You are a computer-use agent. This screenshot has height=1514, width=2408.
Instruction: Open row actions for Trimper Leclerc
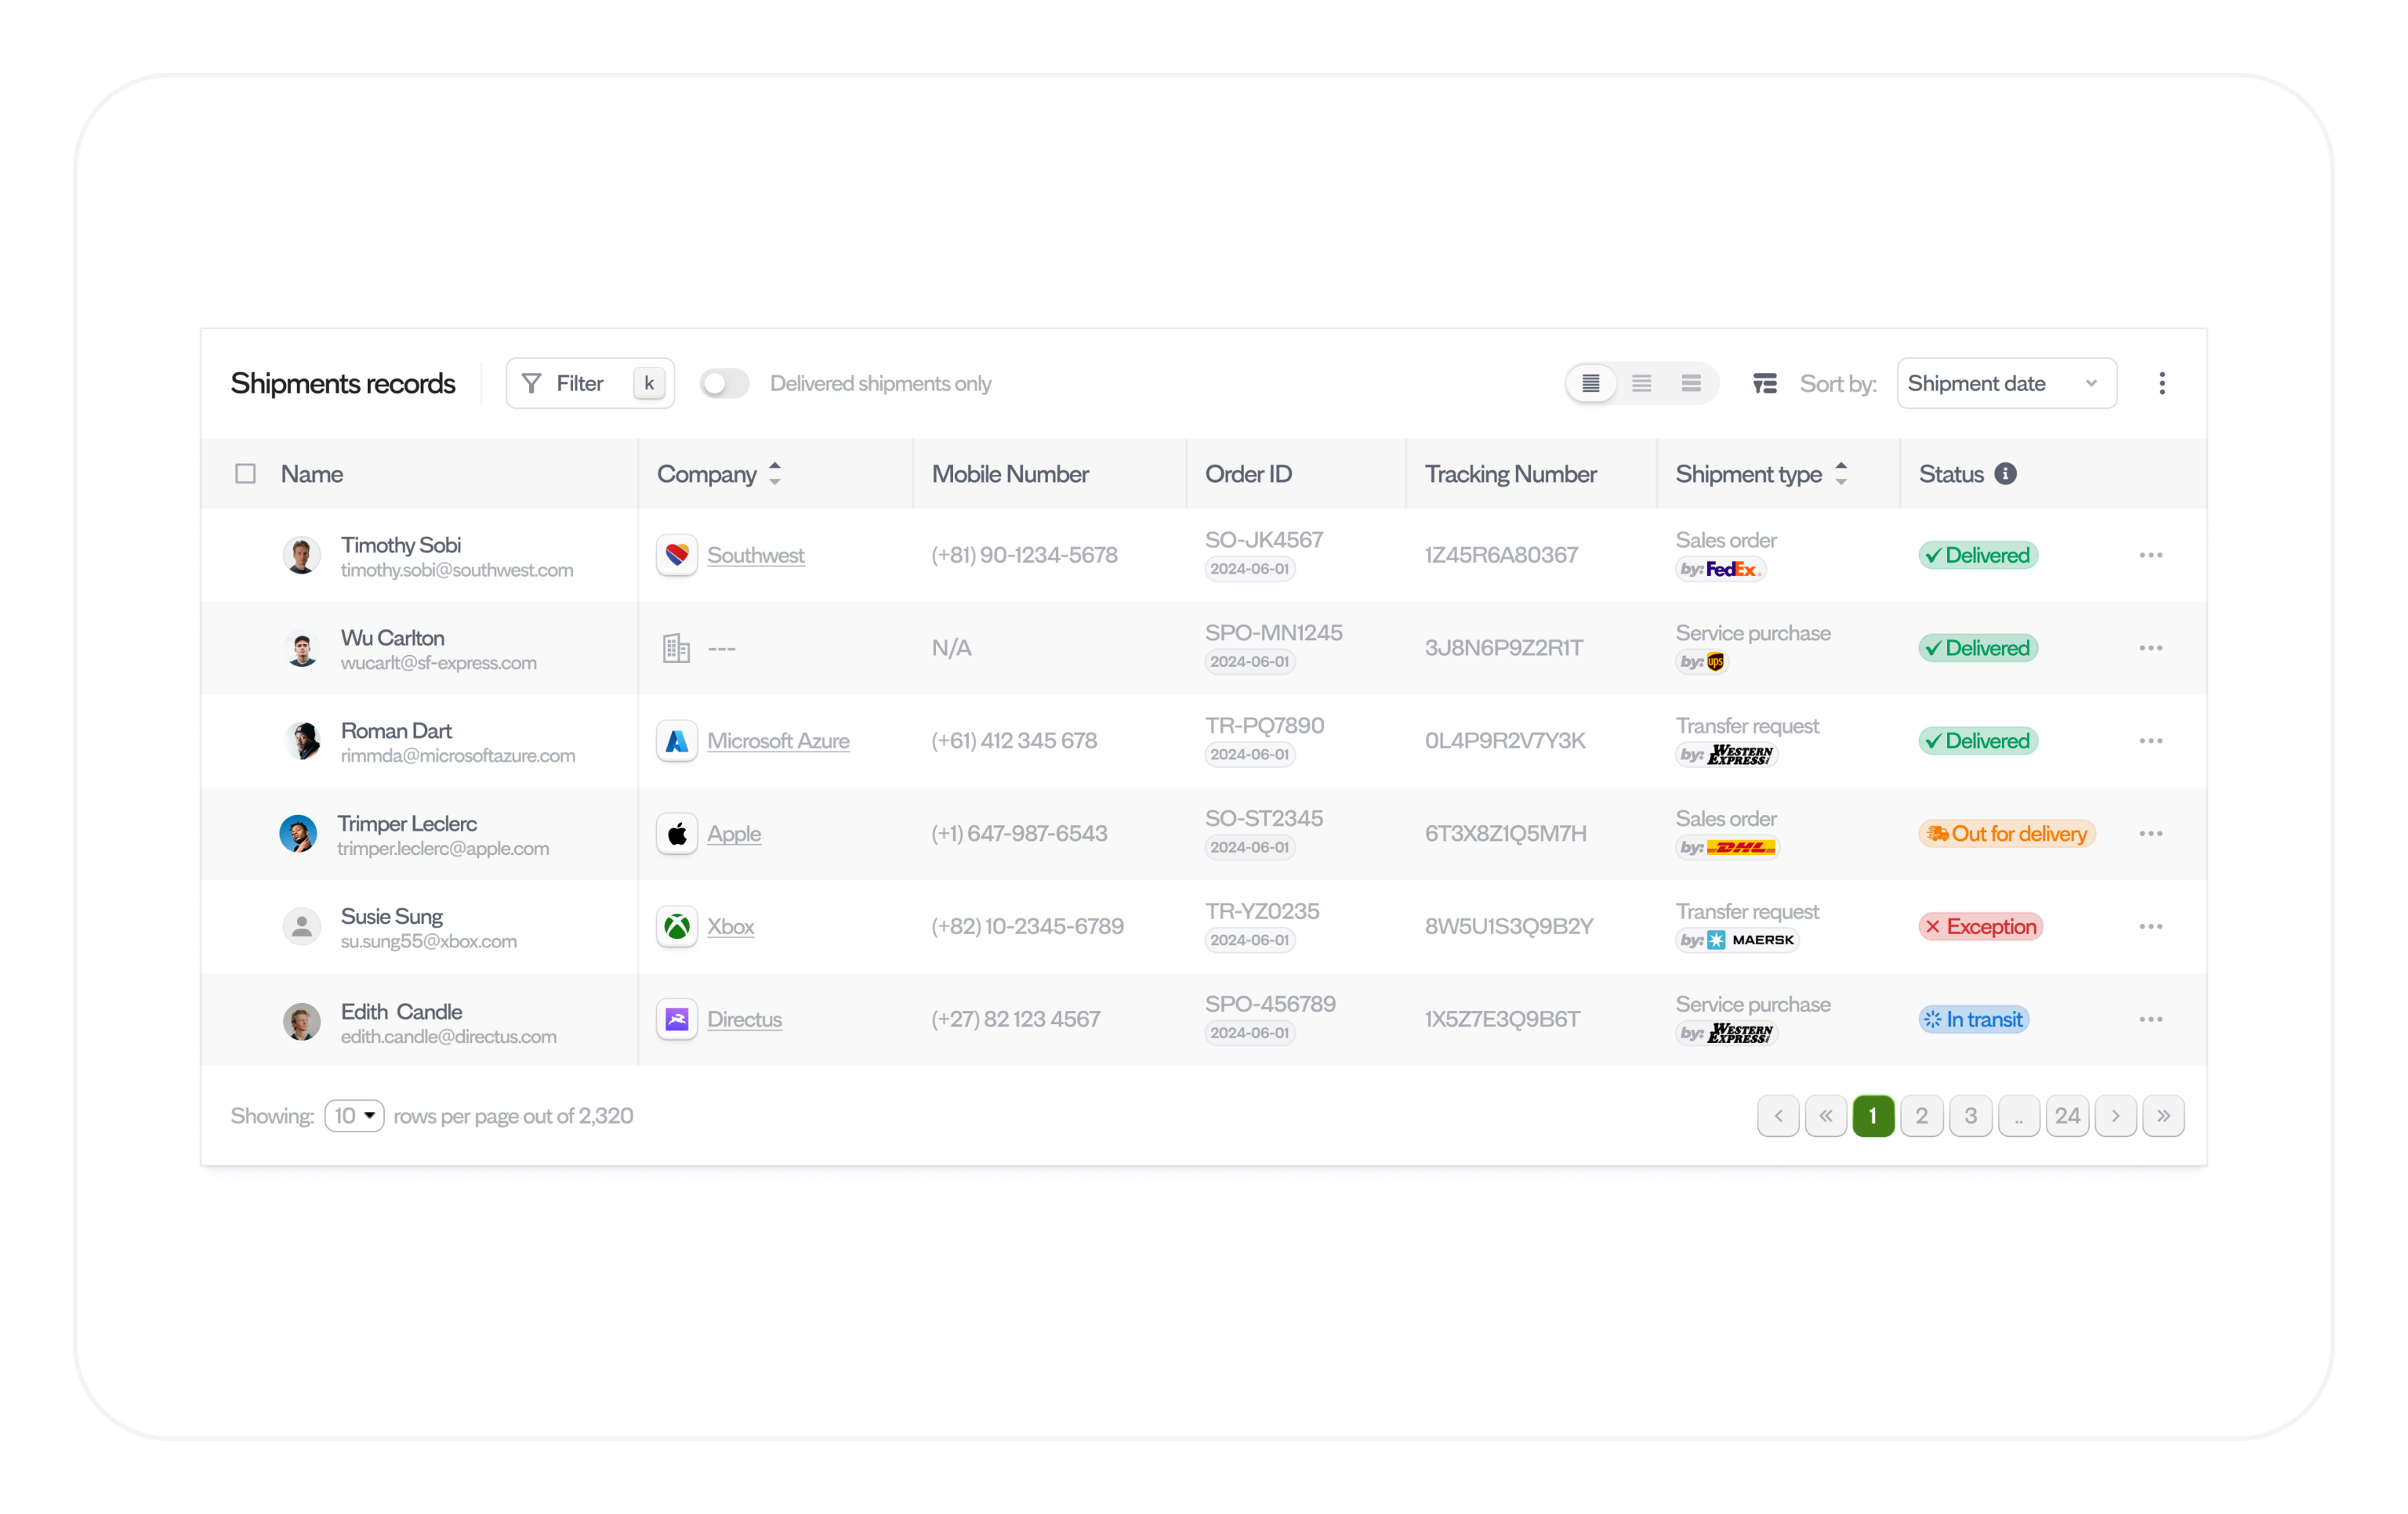click(2151, 834)
